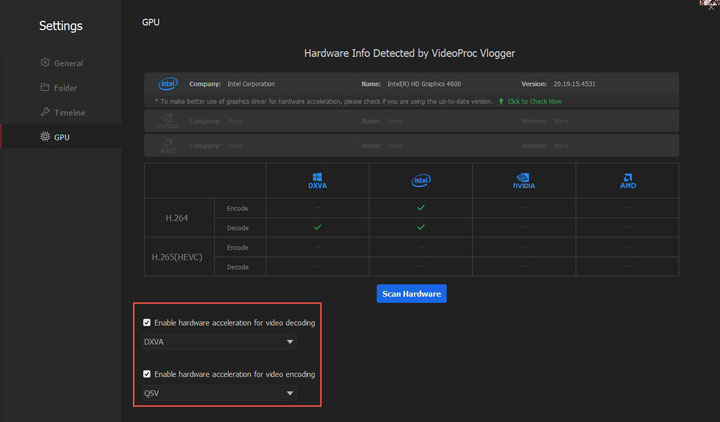Open the DXVA decoding dropdown

(x=220, y=342)
